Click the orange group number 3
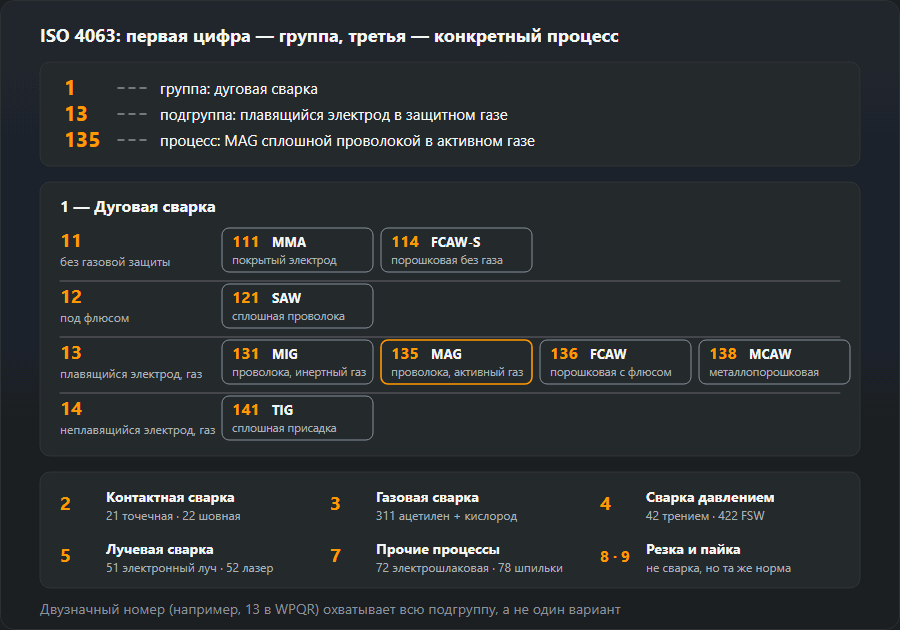 335,504
